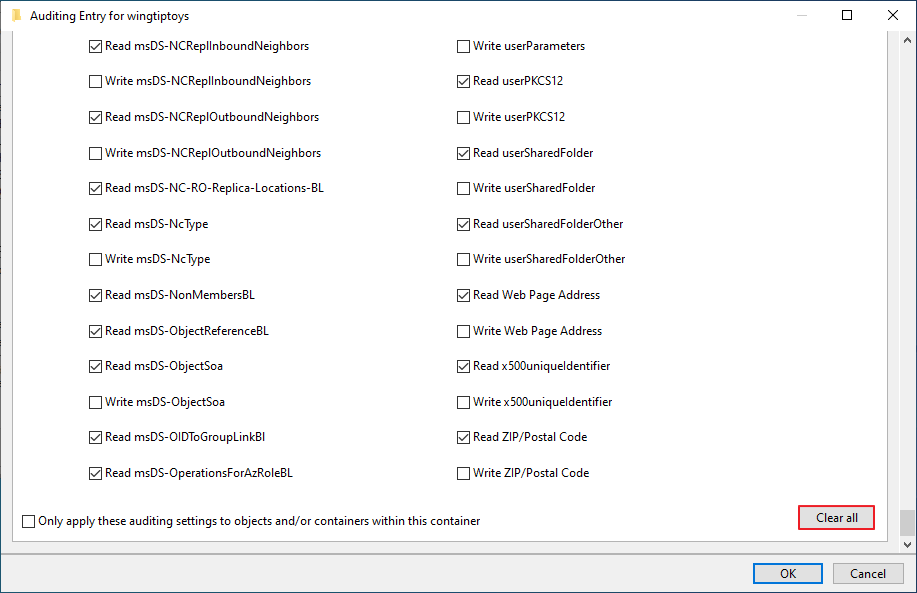Viewport: 917px width, 593px height.
Task: Toggle Read msDS-OperationsForAzRoleBL
Action: (95, 473)
